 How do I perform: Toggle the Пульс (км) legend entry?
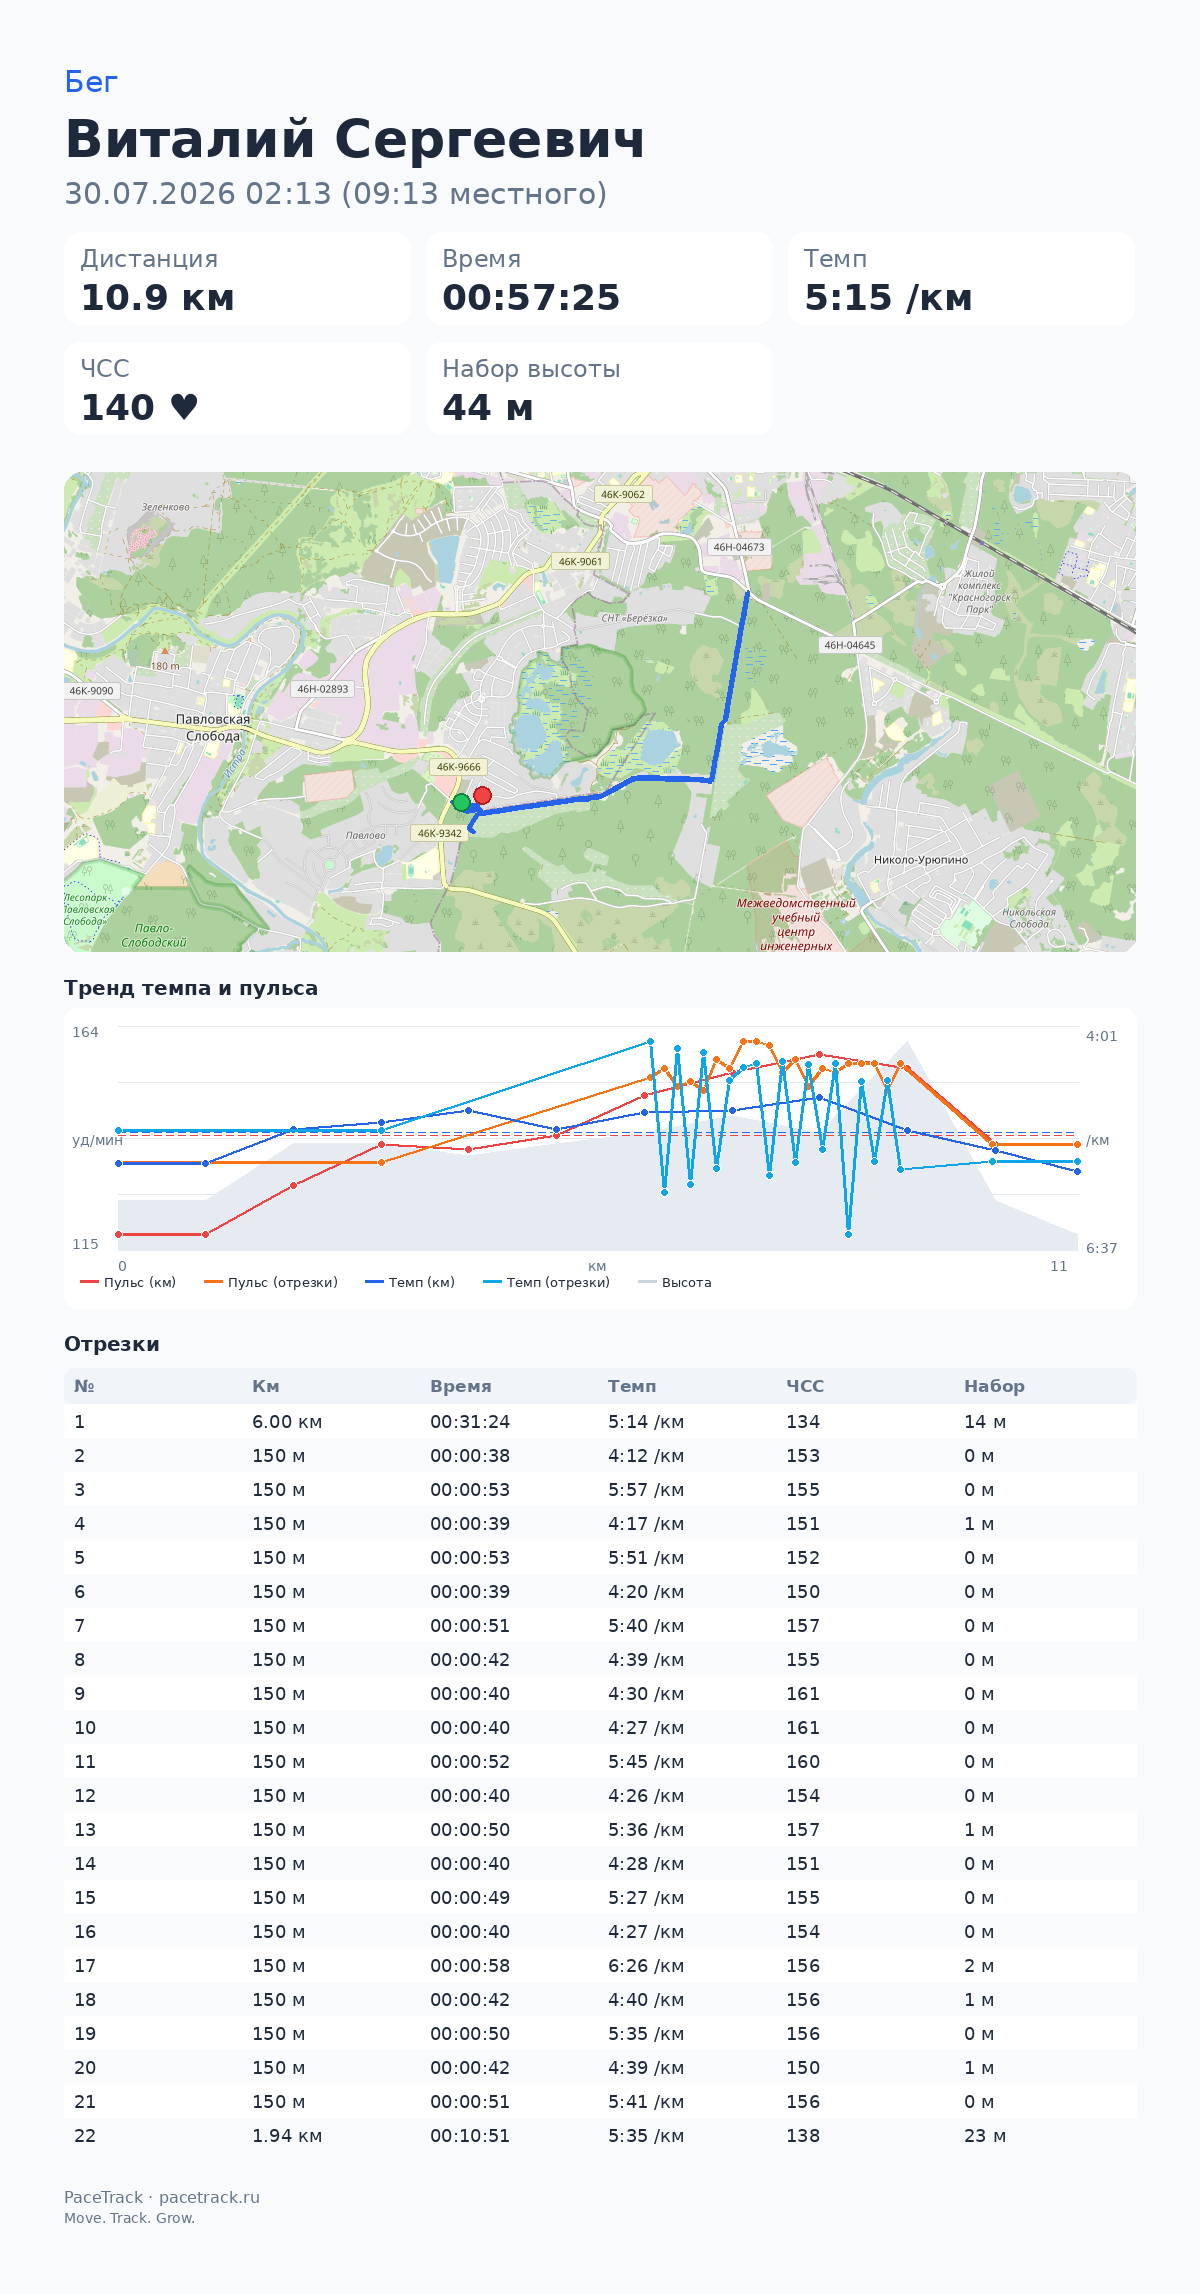coord(128,1282)
